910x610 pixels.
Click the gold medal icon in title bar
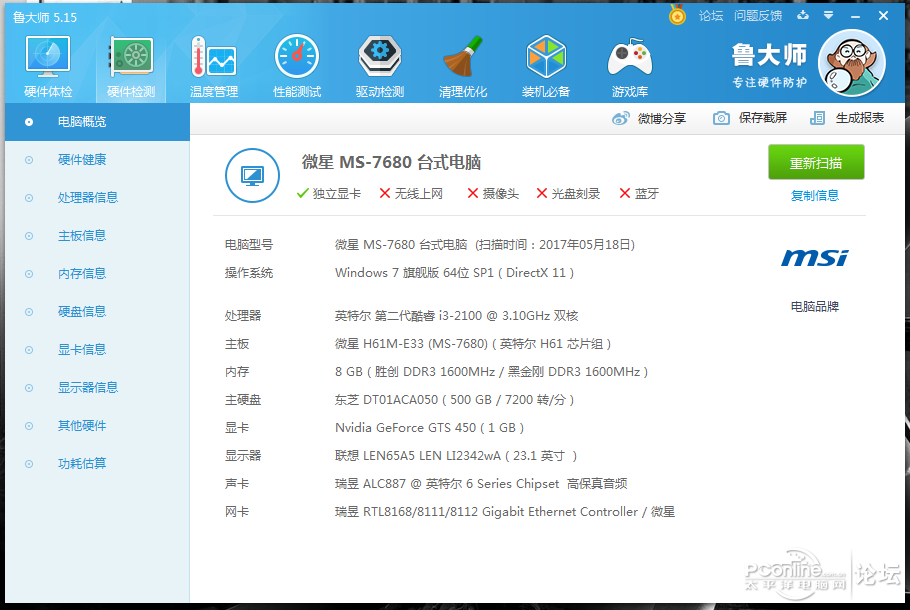point(677,15)
